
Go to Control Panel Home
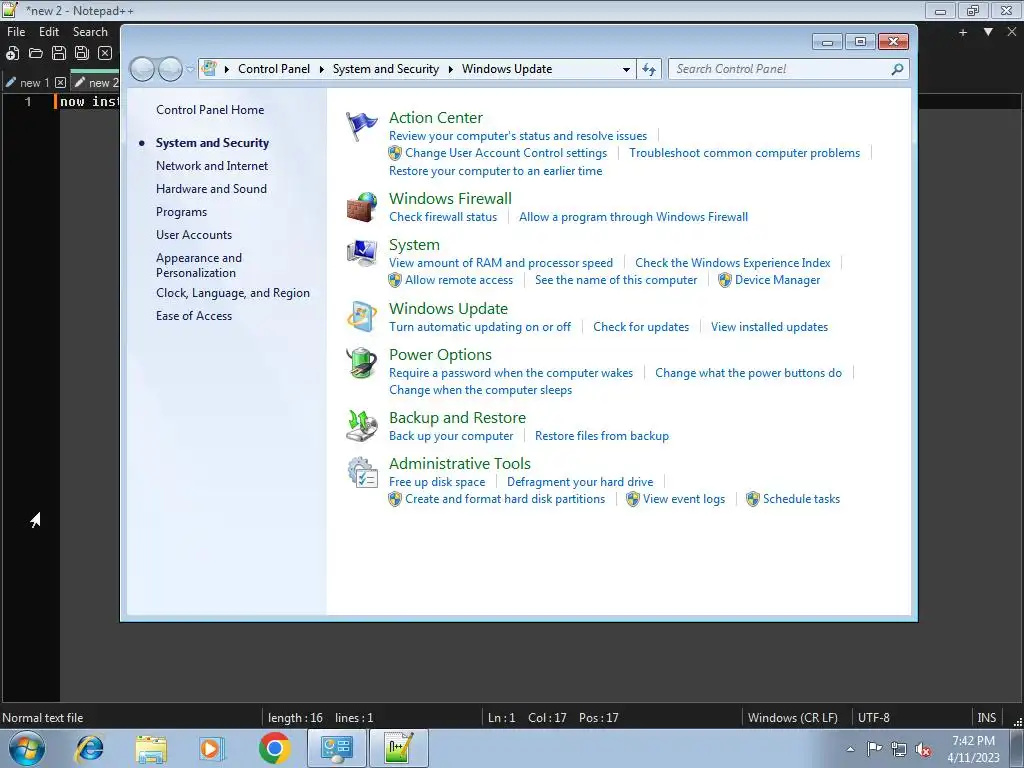coord(210,110)
